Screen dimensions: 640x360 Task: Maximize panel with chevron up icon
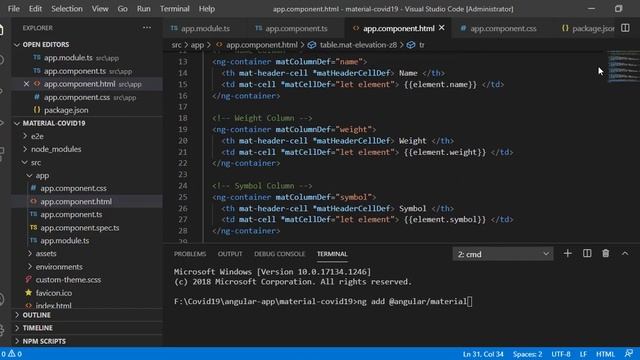[625, 253]
